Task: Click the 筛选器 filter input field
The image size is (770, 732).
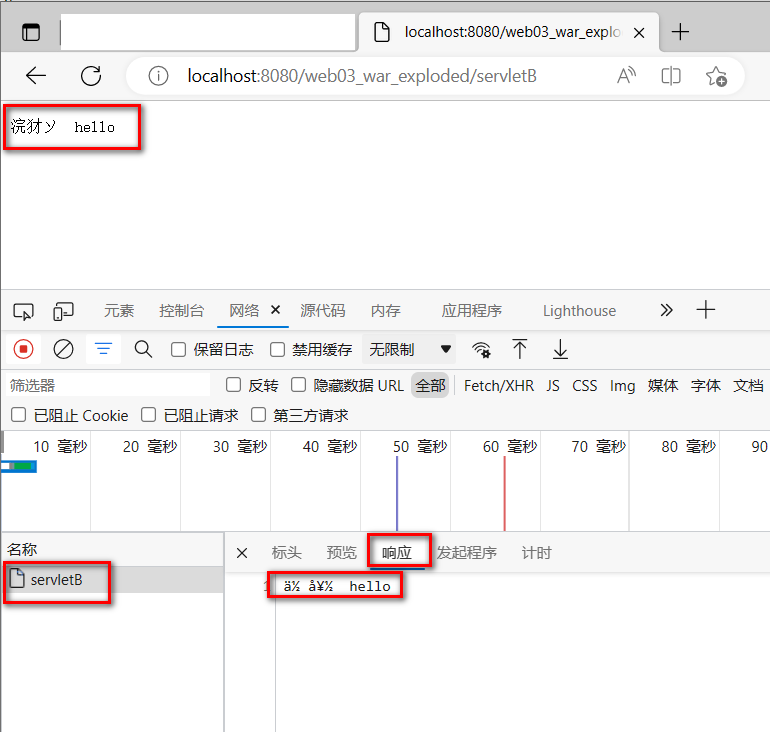Action: tap(105, 385)
